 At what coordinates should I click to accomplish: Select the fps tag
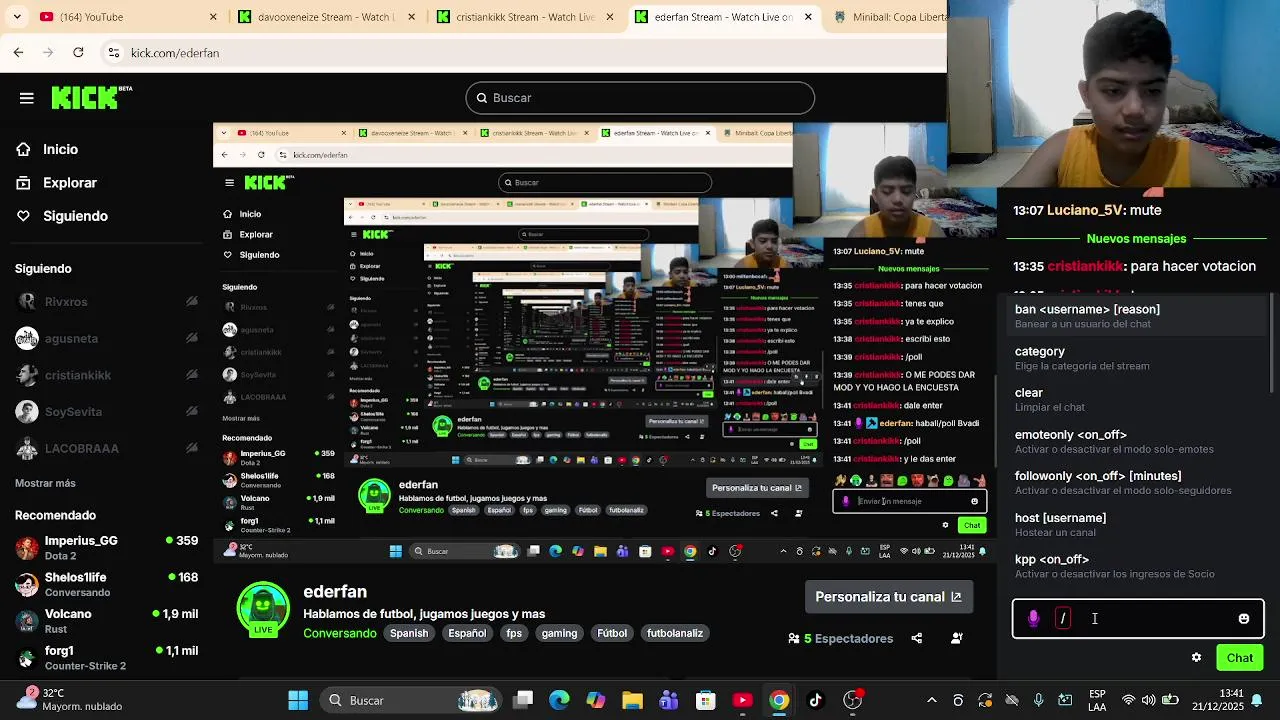click(x=514, y=633)
